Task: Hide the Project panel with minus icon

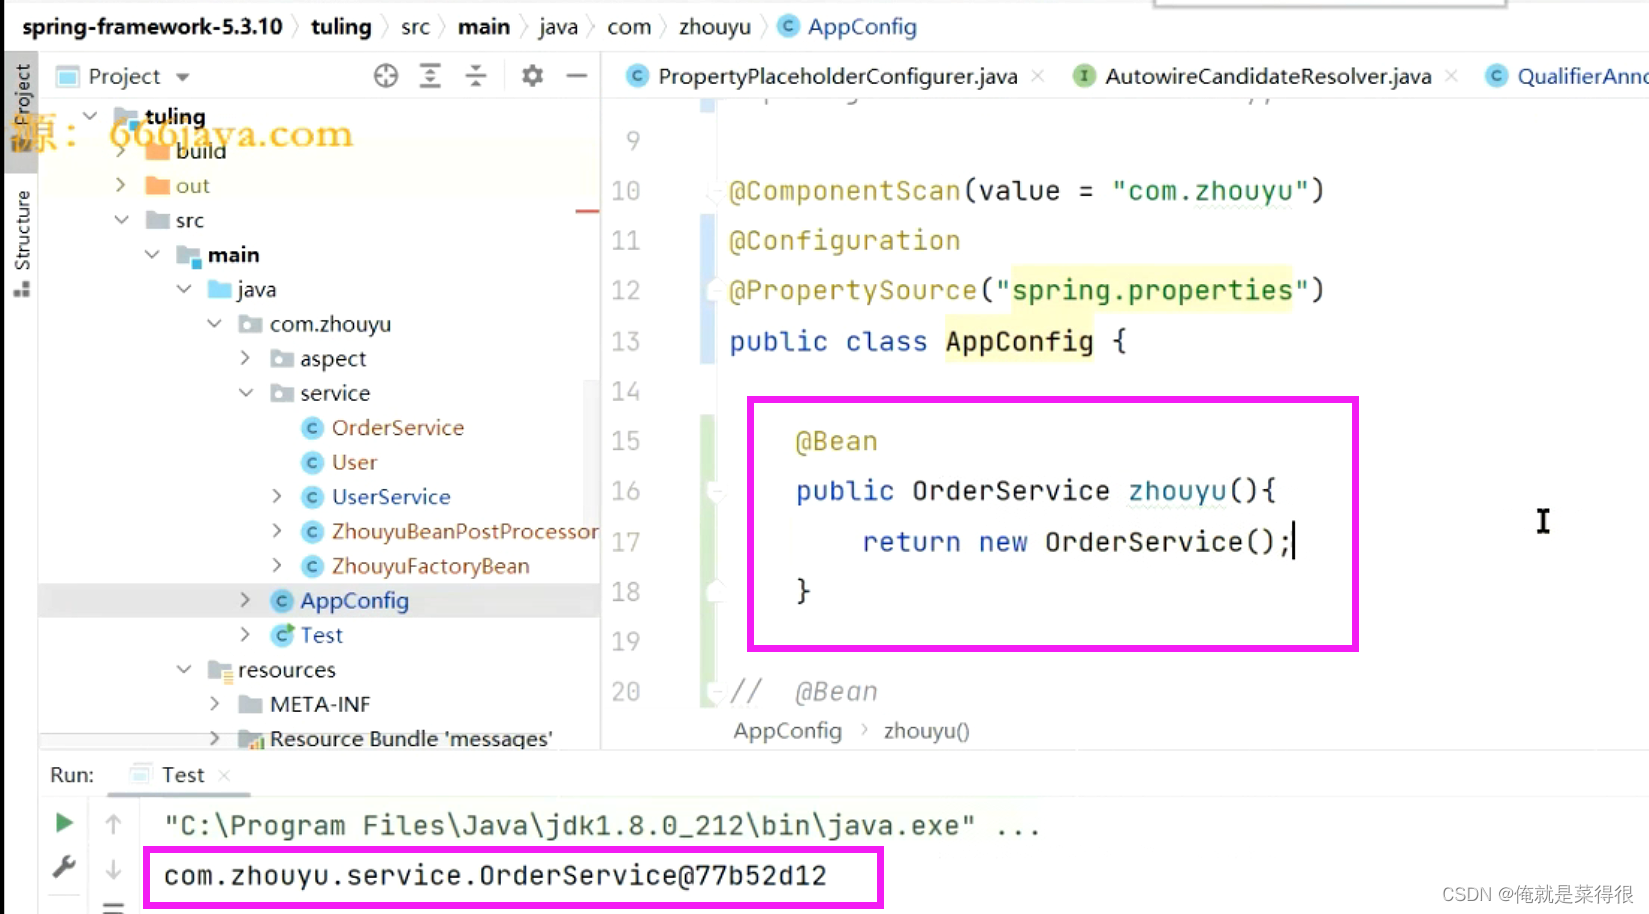Action: click(577, 76)
